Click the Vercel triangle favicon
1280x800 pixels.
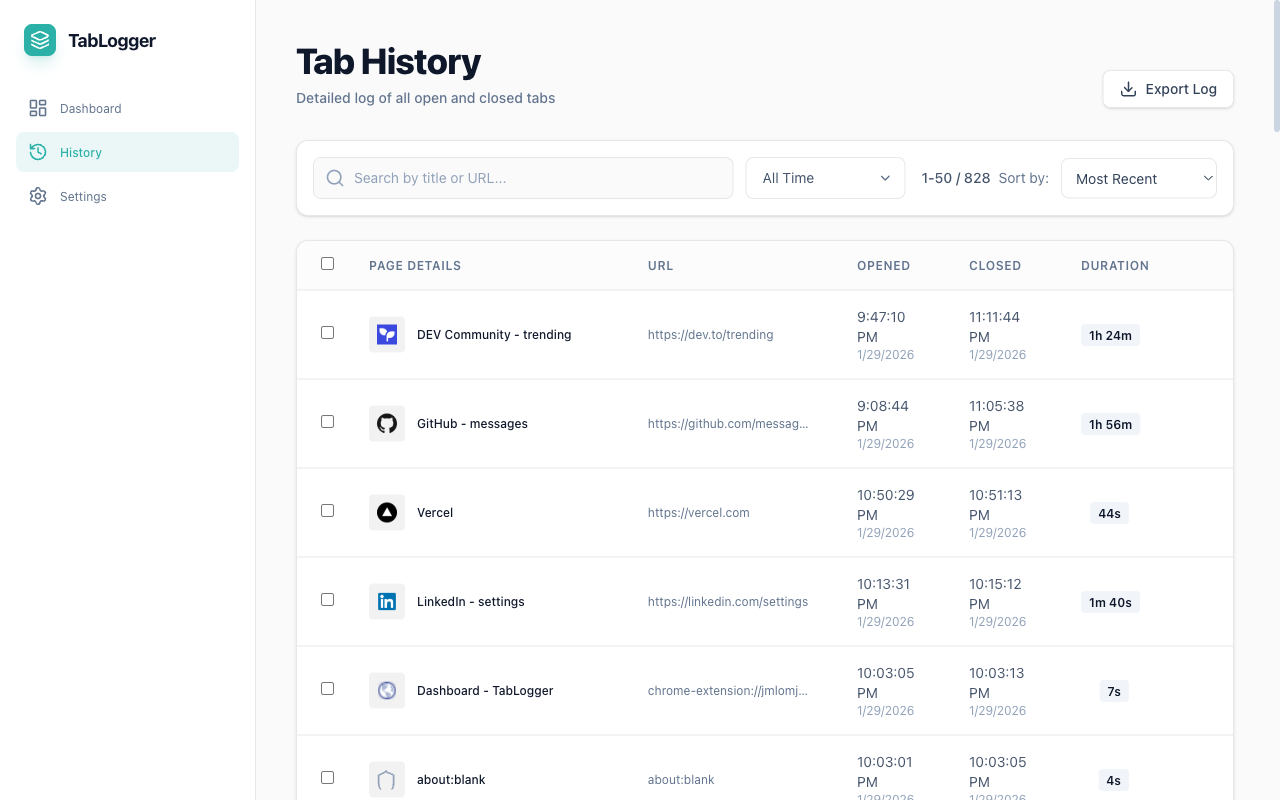[x=387, y=512]
